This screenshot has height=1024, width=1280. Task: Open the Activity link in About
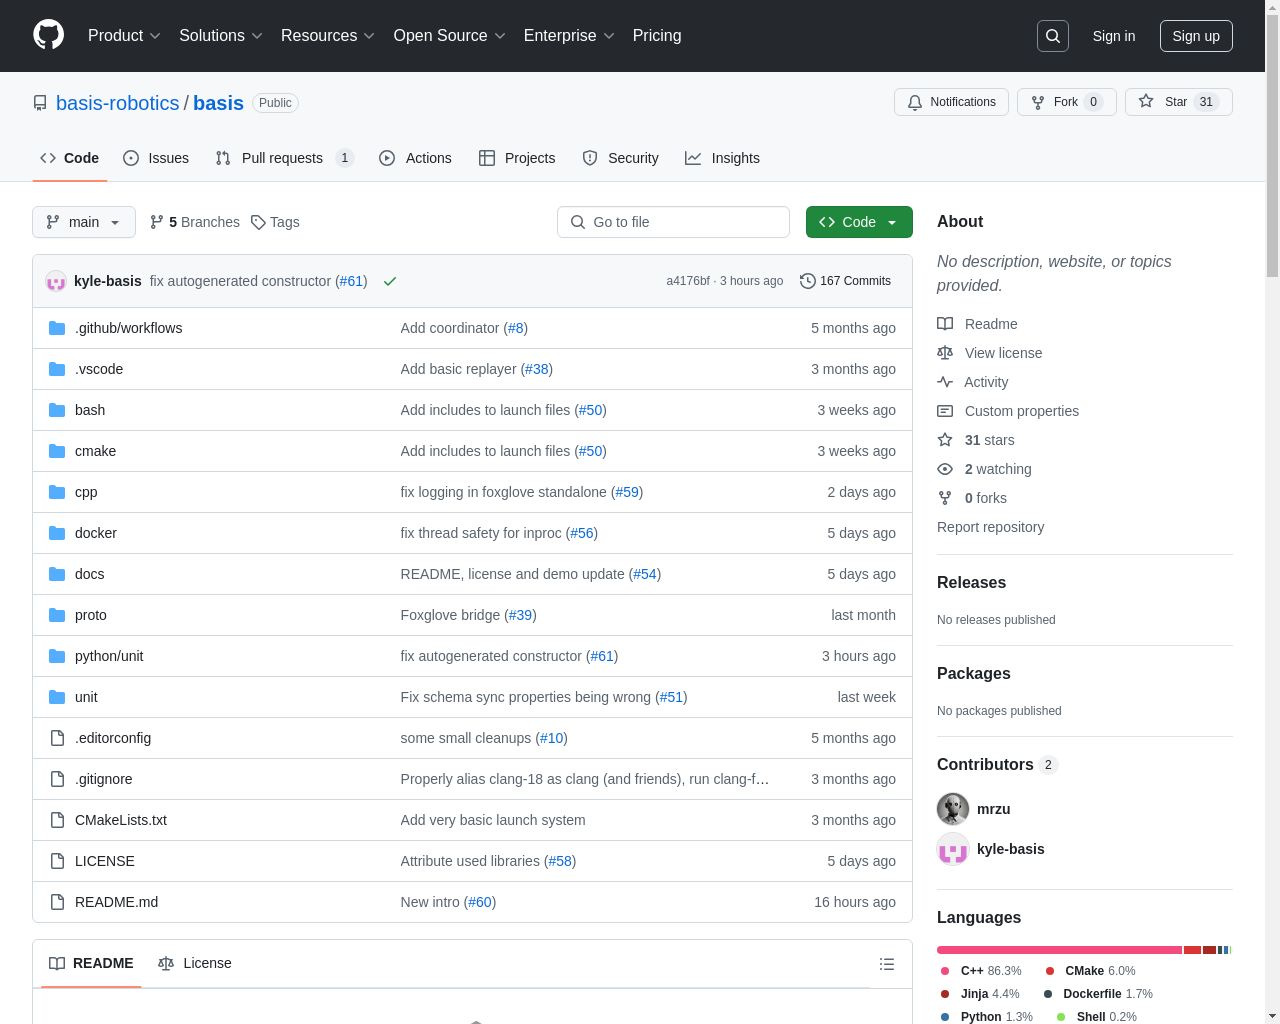tap(973, 382)
